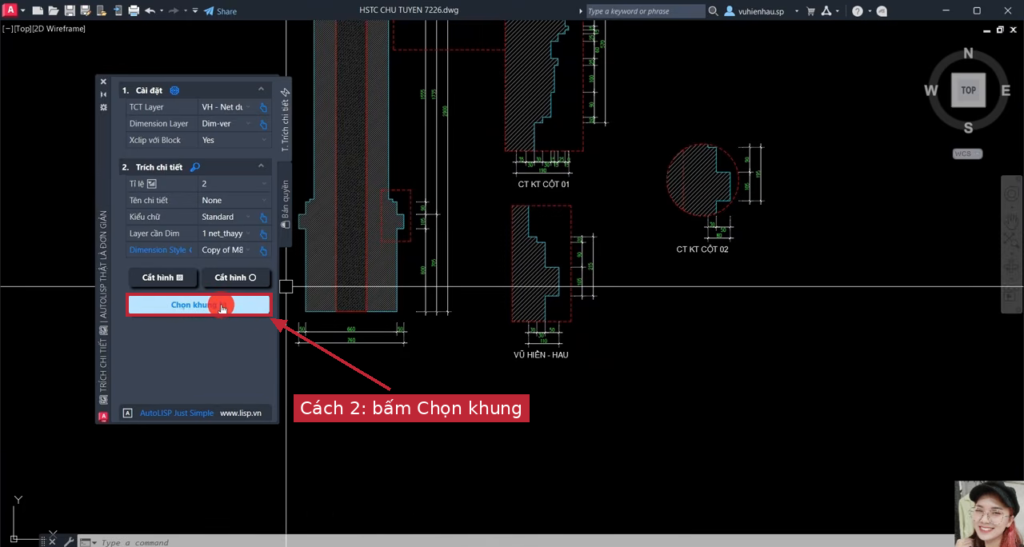
Task: Collapse the Cài đặt section
Action: pyautogui.click(x=261, y=89)
